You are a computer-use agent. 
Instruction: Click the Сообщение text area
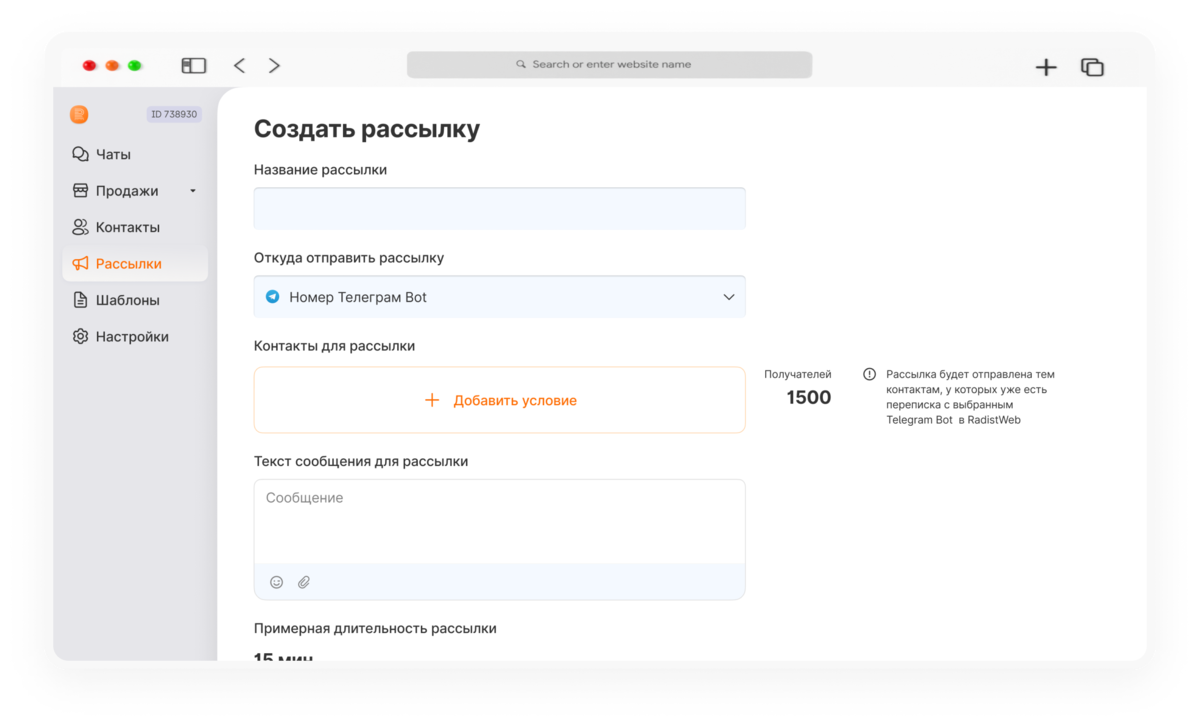[499, 522]
